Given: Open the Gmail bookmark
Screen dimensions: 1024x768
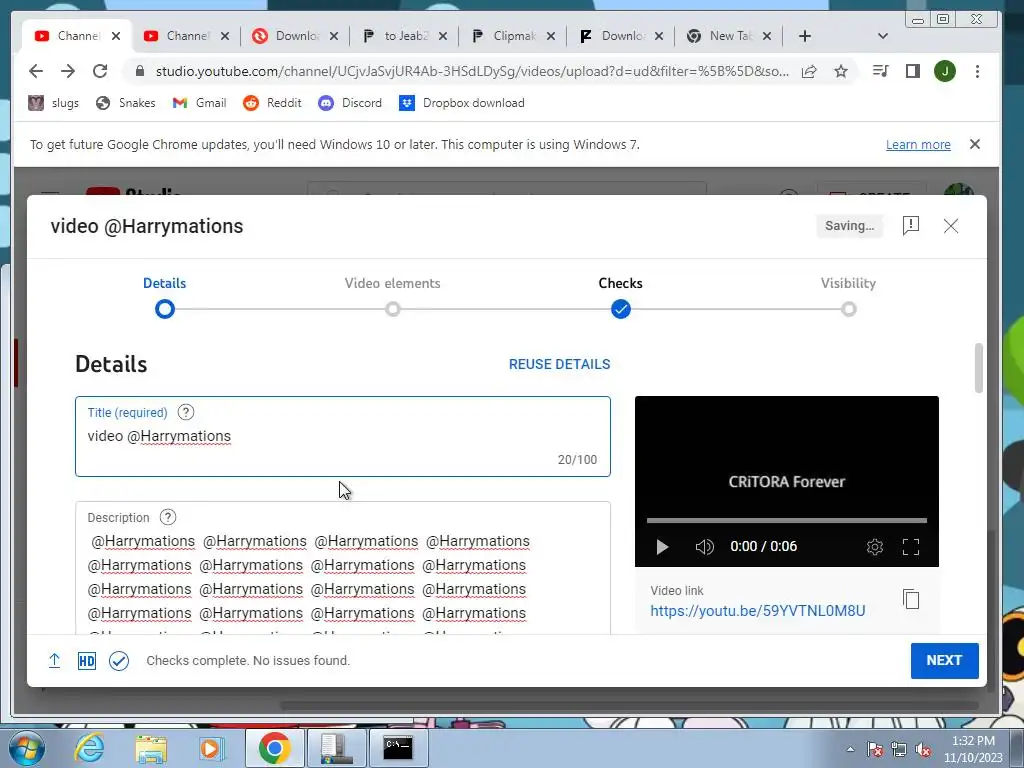Looking at the screenshot, I should [x=199, y=103].
